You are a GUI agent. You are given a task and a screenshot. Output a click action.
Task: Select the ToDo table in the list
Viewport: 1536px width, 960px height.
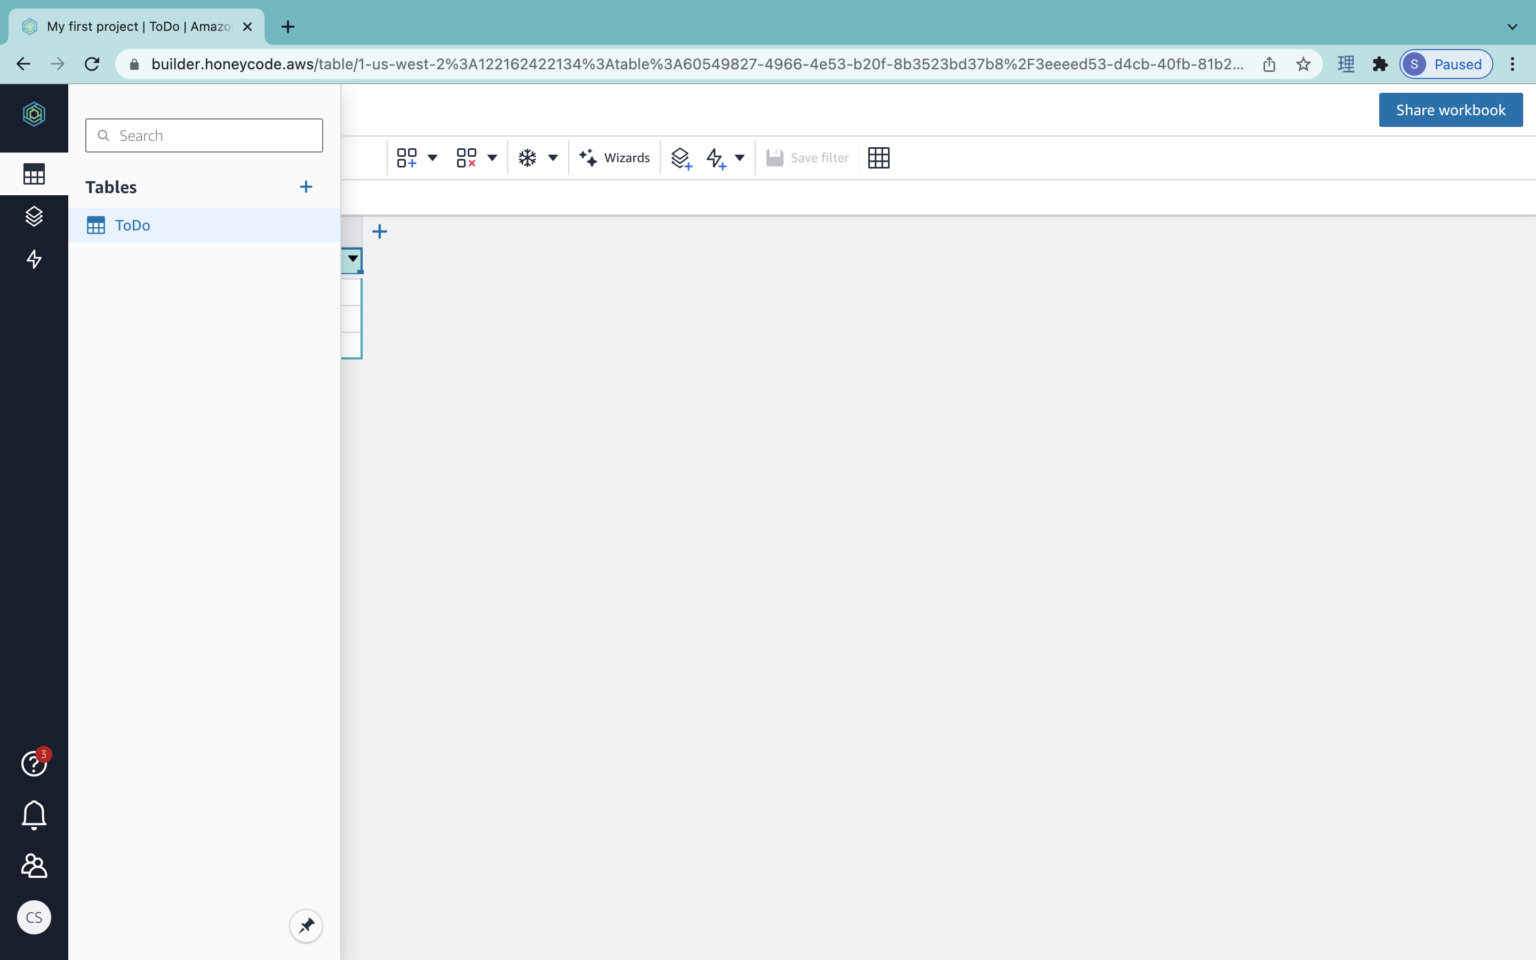click(131, 225)
